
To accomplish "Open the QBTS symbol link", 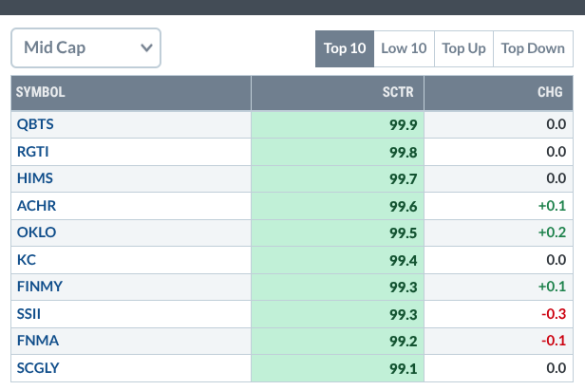I will (x=35, y=124).
